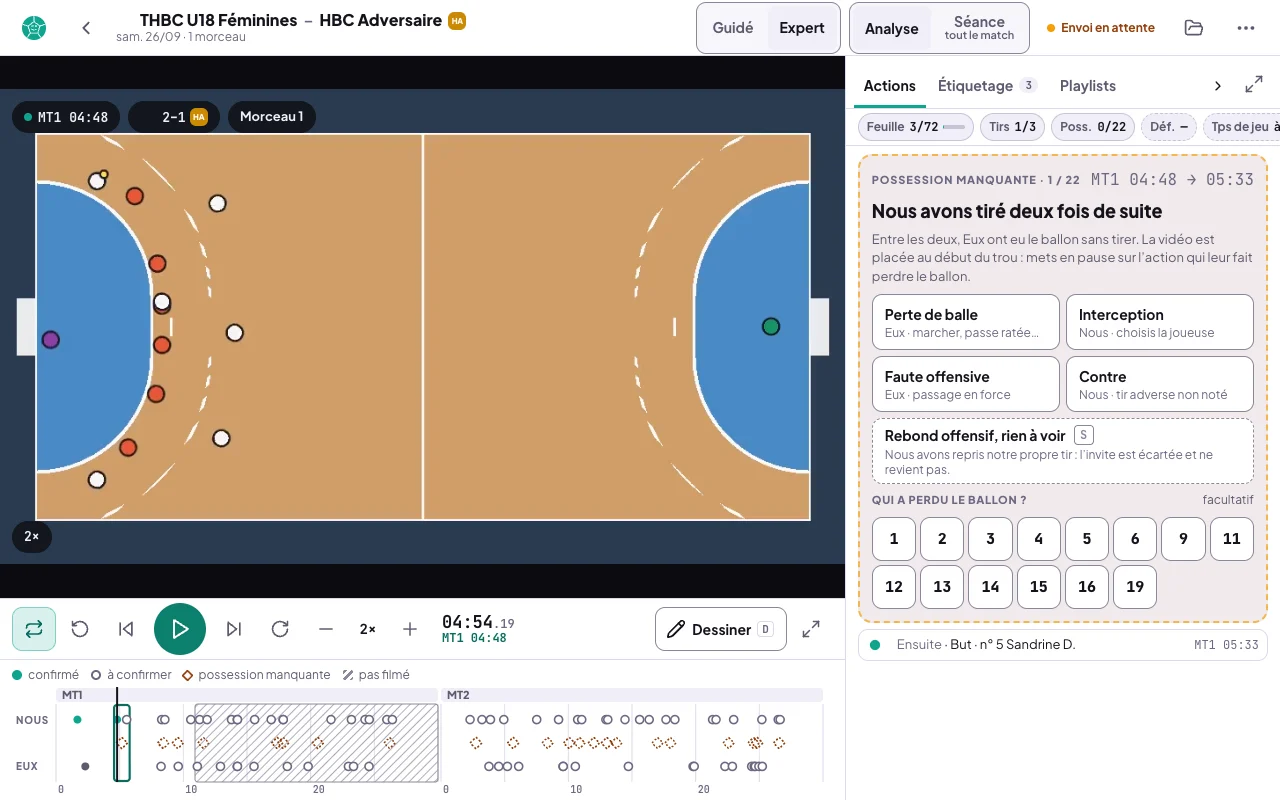Select the Poss. 0/22 filter chip

click(1093, 127)
